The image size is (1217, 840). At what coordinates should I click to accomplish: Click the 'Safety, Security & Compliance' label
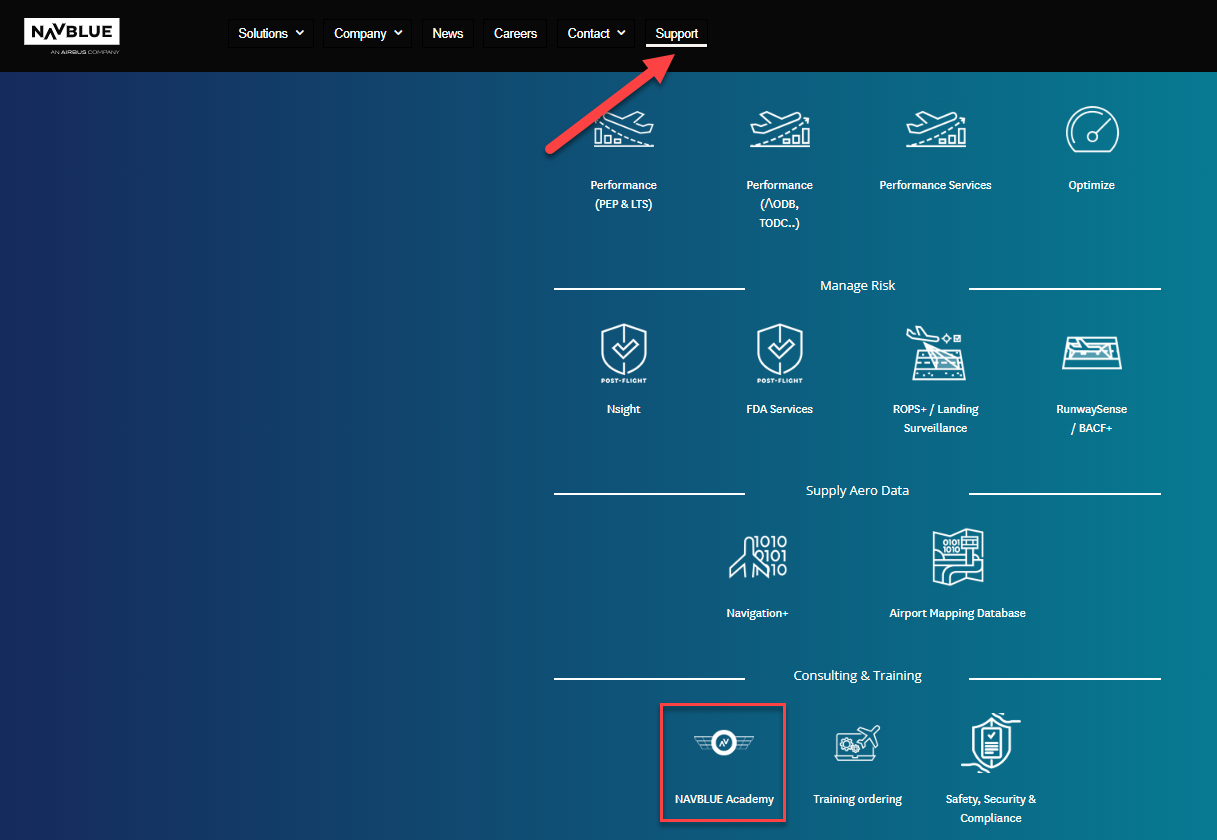[991, 808]
